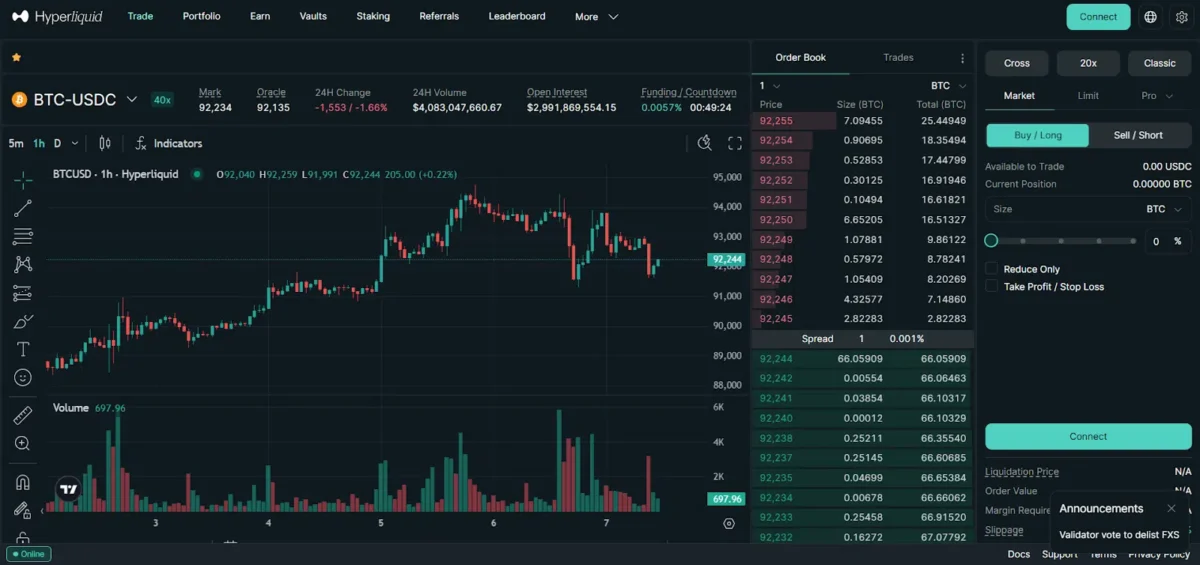Click the TradingView logo on chart
Image resolution: width=1200 pixels, height=565 pixels.
pos(68,490)
